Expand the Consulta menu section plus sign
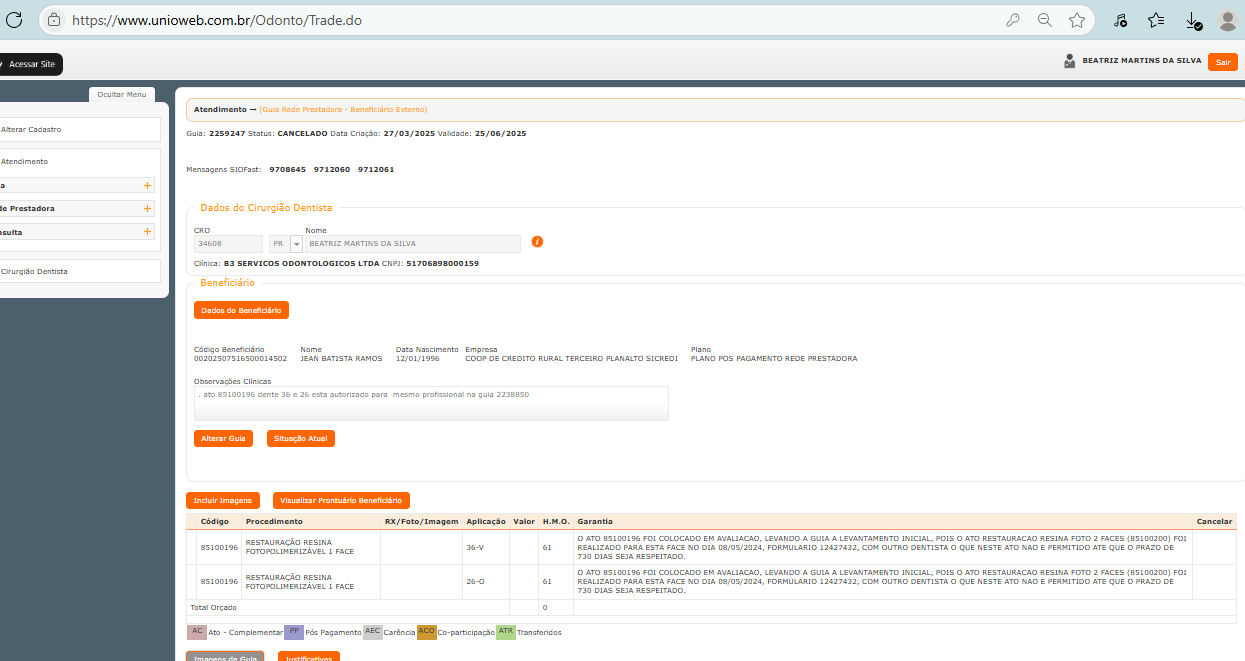1245x661 pixels. pos(147,232)
